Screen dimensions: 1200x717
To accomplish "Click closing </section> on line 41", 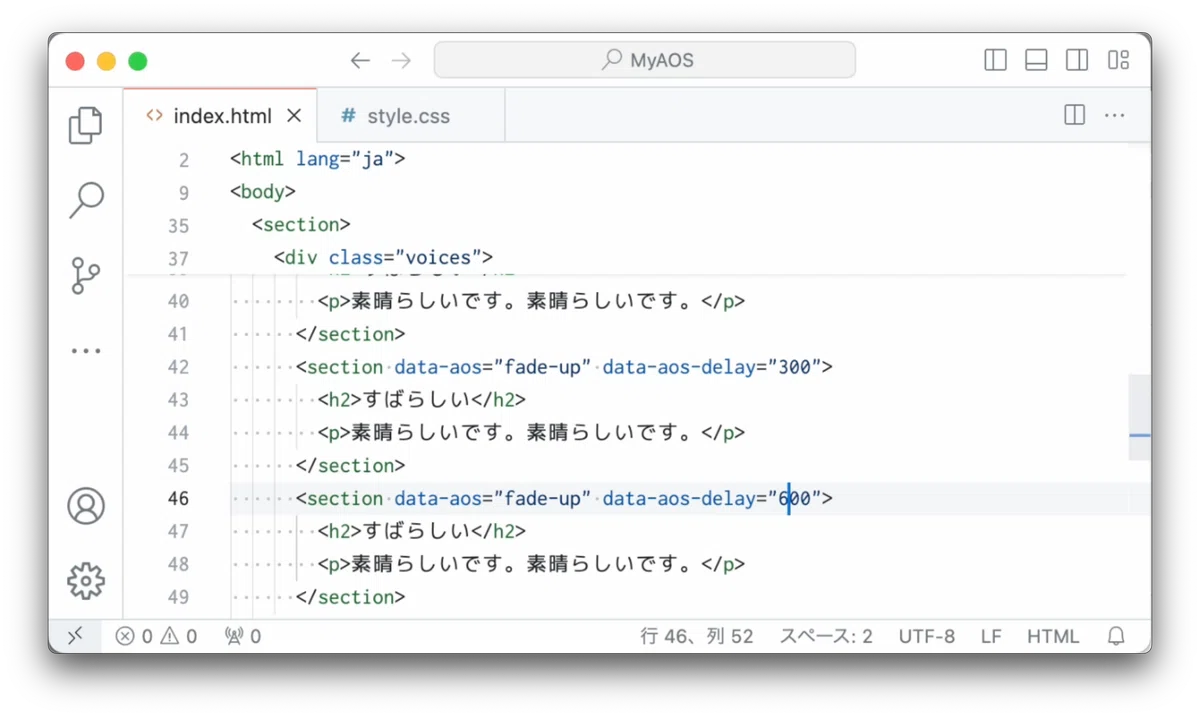I will click(350, 334).
